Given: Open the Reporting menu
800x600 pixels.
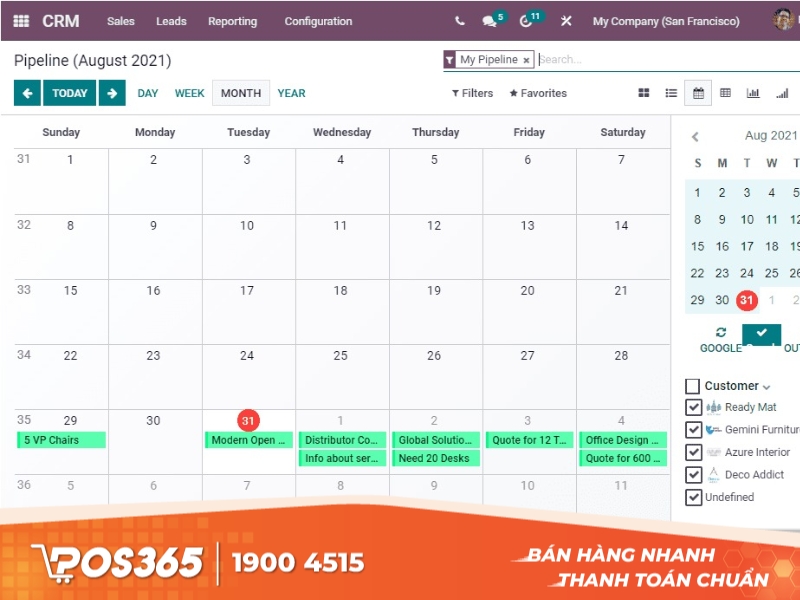Looking at the screenshot, I should pos(232,21).
